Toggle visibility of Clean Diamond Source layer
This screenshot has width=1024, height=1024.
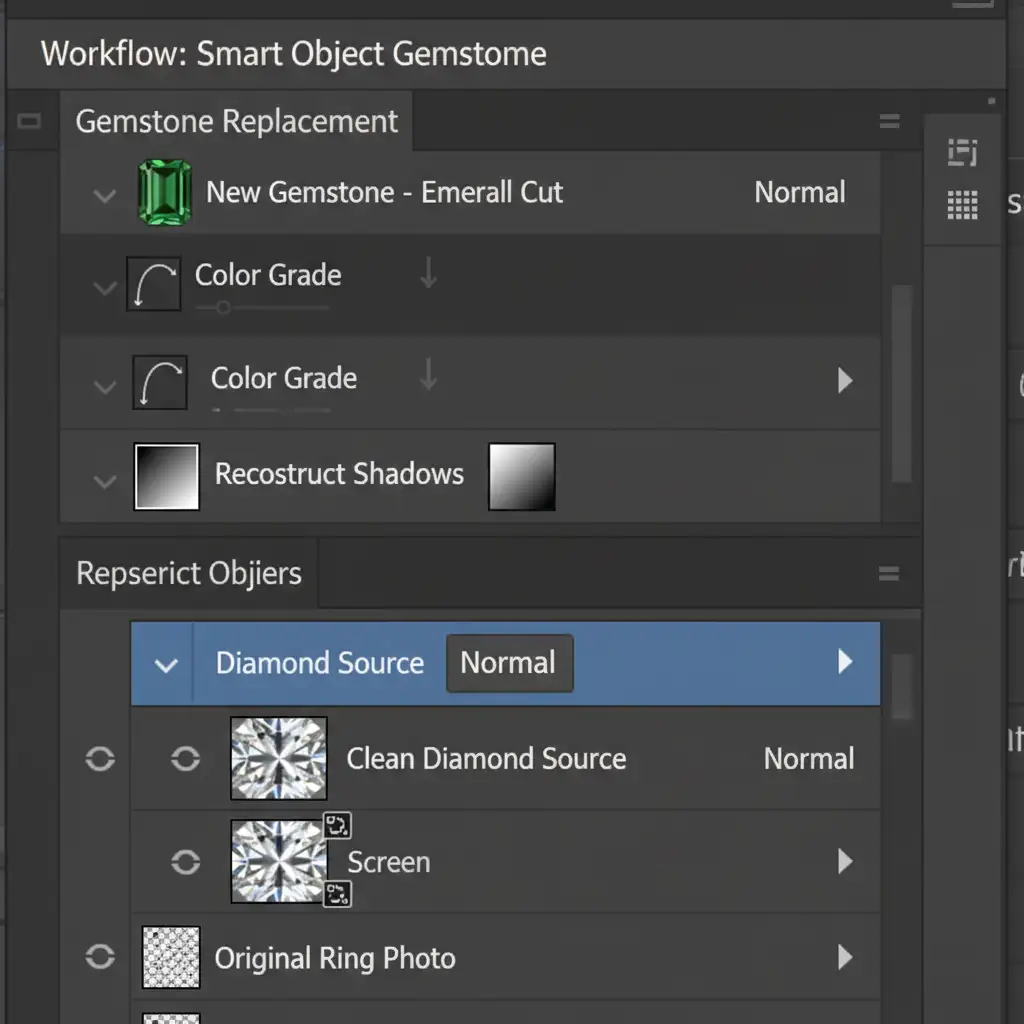pyautogui.click(x=185, y=759)
